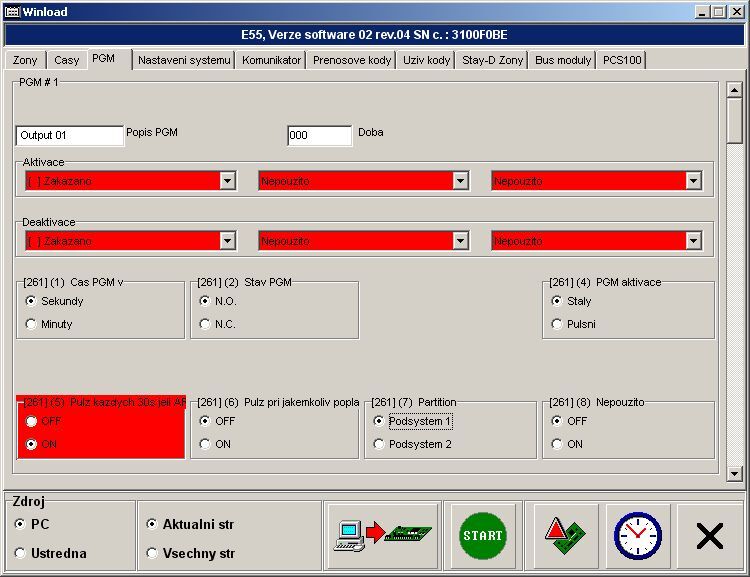Click the Popis PGM text field
The image size is (750, 577).
(69, 135)
